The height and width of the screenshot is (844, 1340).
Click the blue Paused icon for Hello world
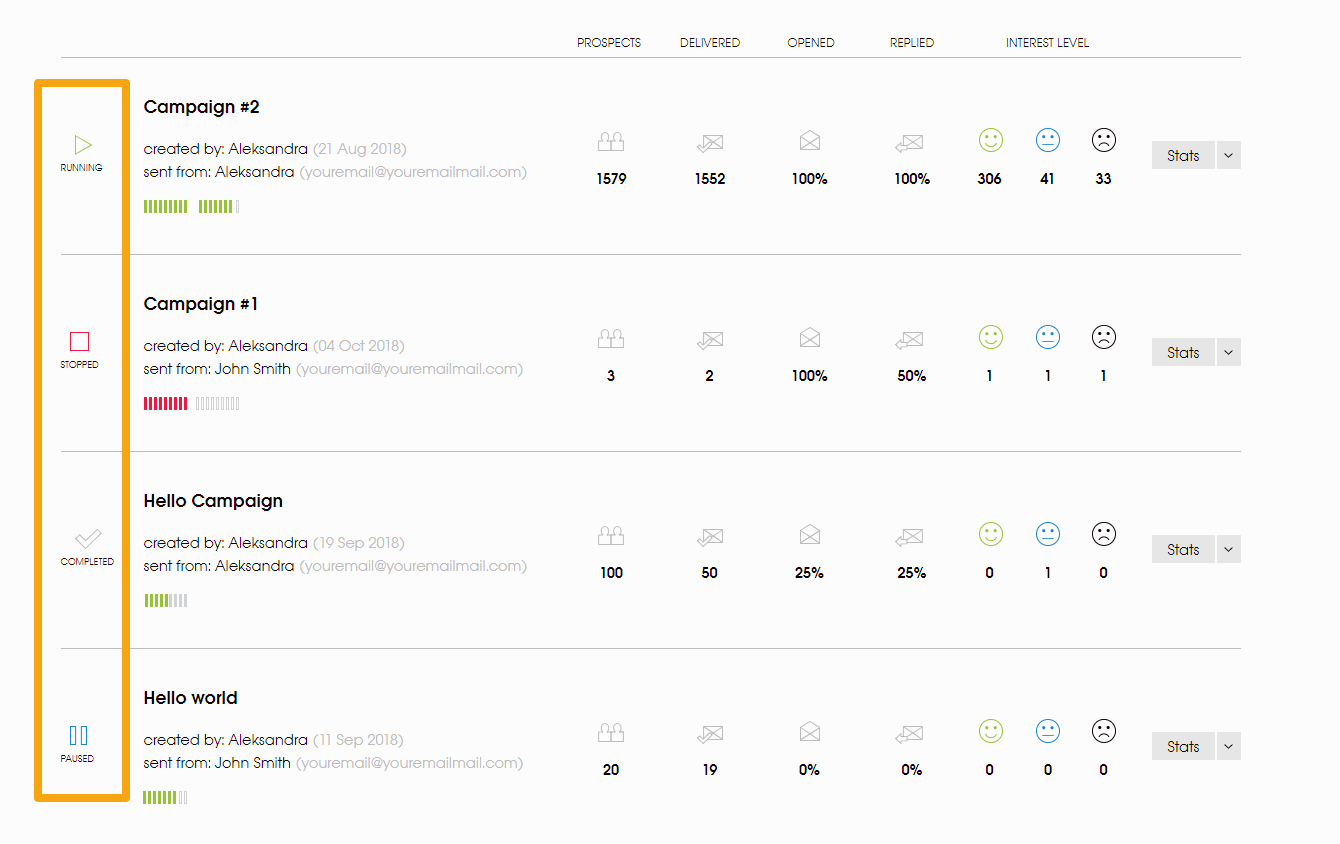pyautogui.click(x=78, y=736)
